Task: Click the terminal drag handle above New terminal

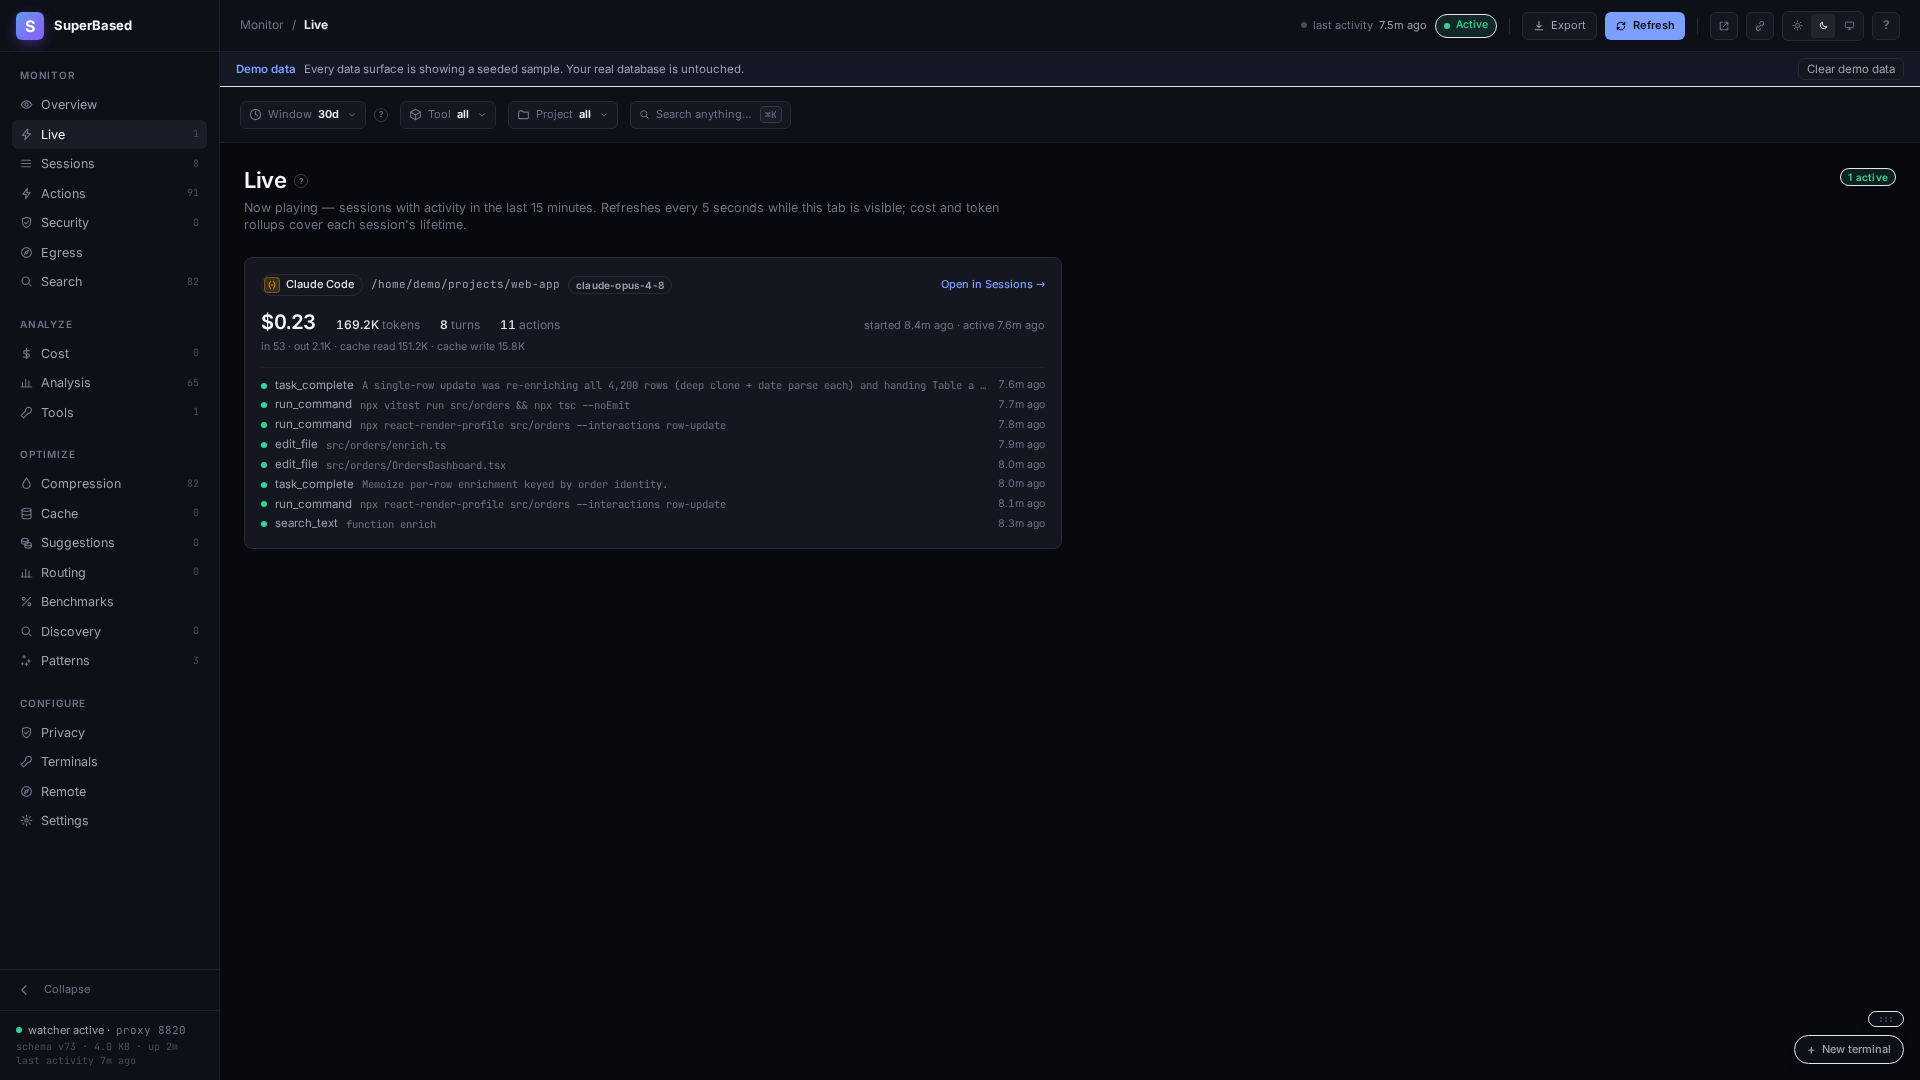Action: pyautogui.click(x=1886, y=1020)
